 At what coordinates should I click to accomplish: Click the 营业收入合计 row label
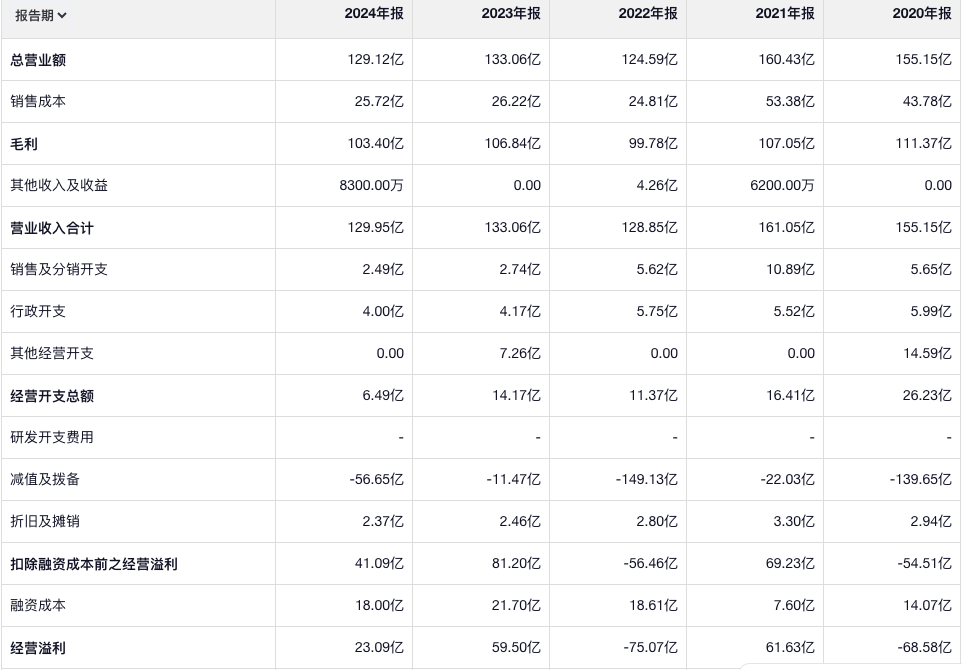pos(52,228)
